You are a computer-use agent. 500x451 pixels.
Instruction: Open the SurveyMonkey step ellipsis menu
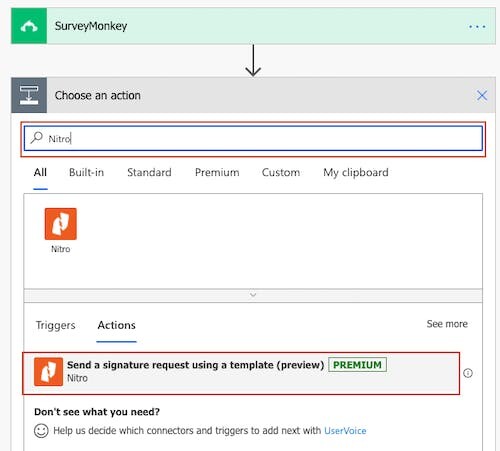[x=477, y=26]
